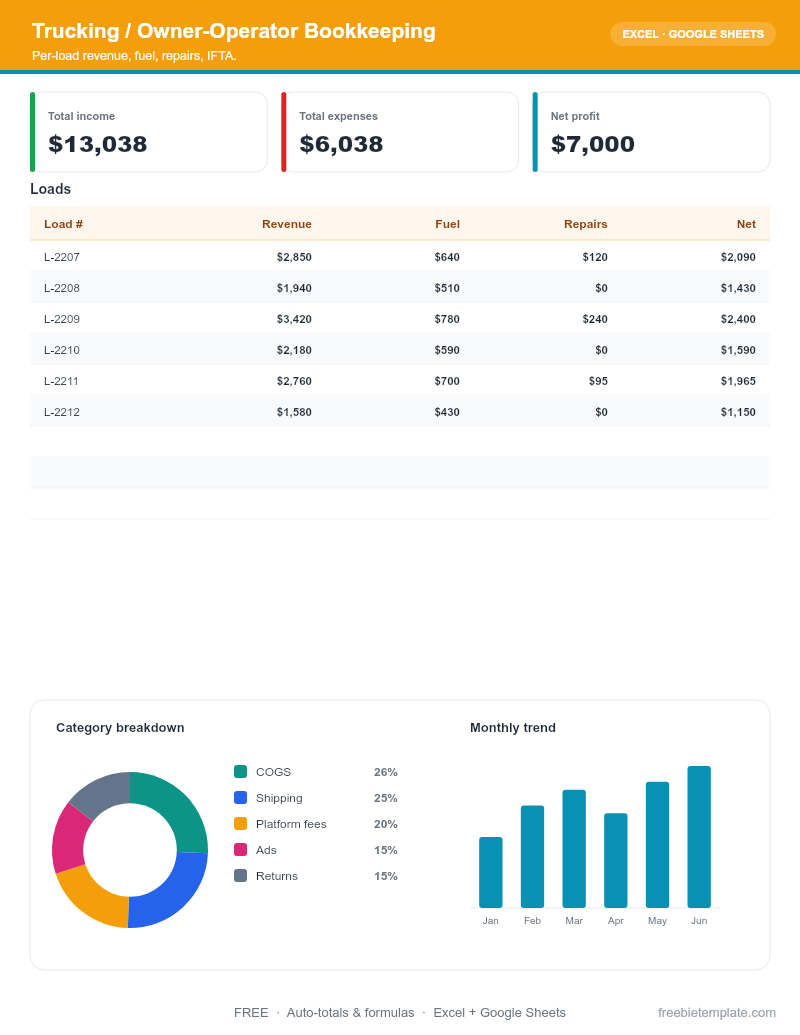The image size is (800, 1035).
Task: Click revenue value $2,180
Action: [x=294, y=351]
